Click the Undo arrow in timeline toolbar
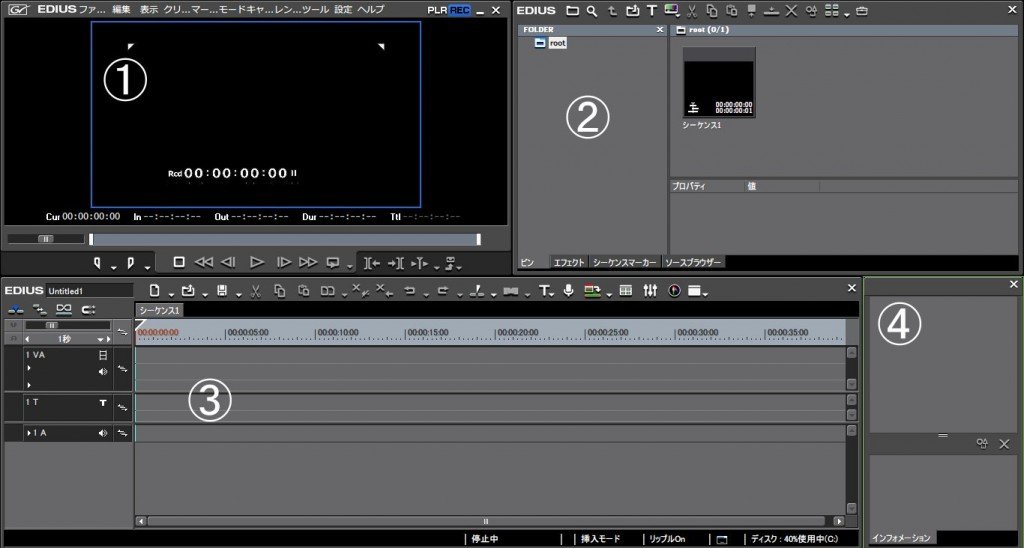The image size is (1024, 548). point(409,291)
